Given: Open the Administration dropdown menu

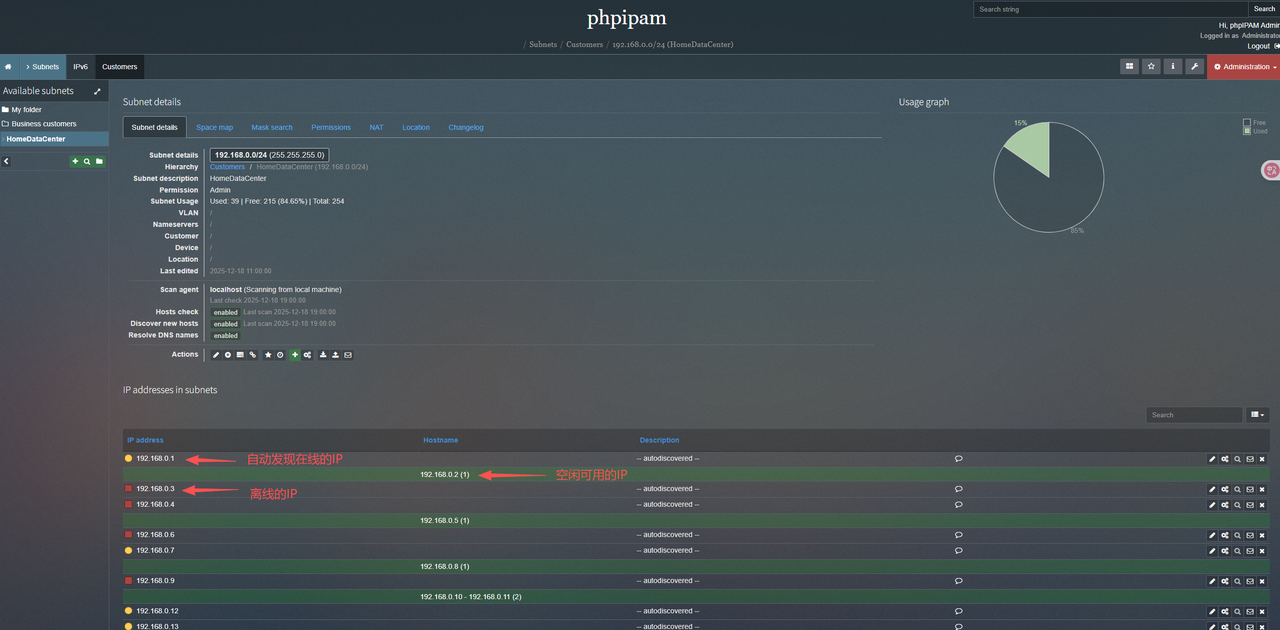Looking at the screenshot, I should [x=1244, y=67].
